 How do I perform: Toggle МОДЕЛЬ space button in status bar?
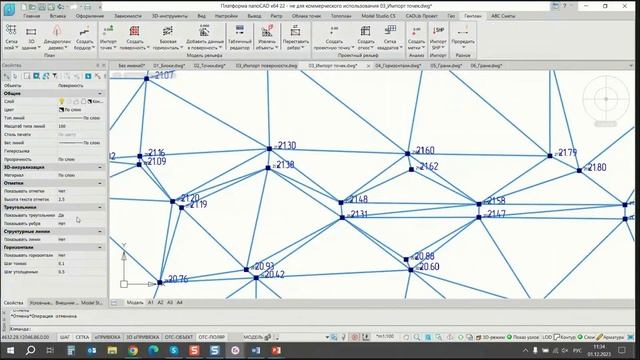tap(253, 337)
